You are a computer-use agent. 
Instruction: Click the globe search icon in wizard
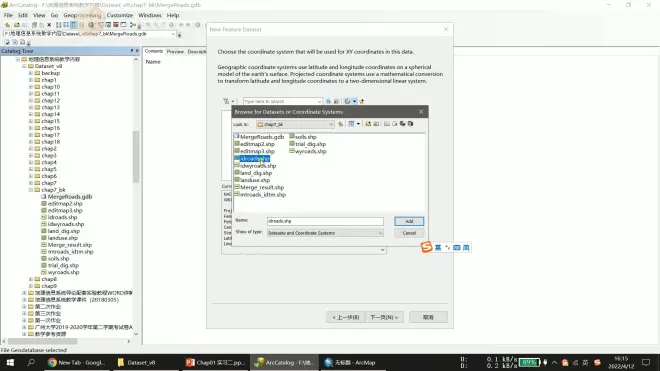pos(328,101)
